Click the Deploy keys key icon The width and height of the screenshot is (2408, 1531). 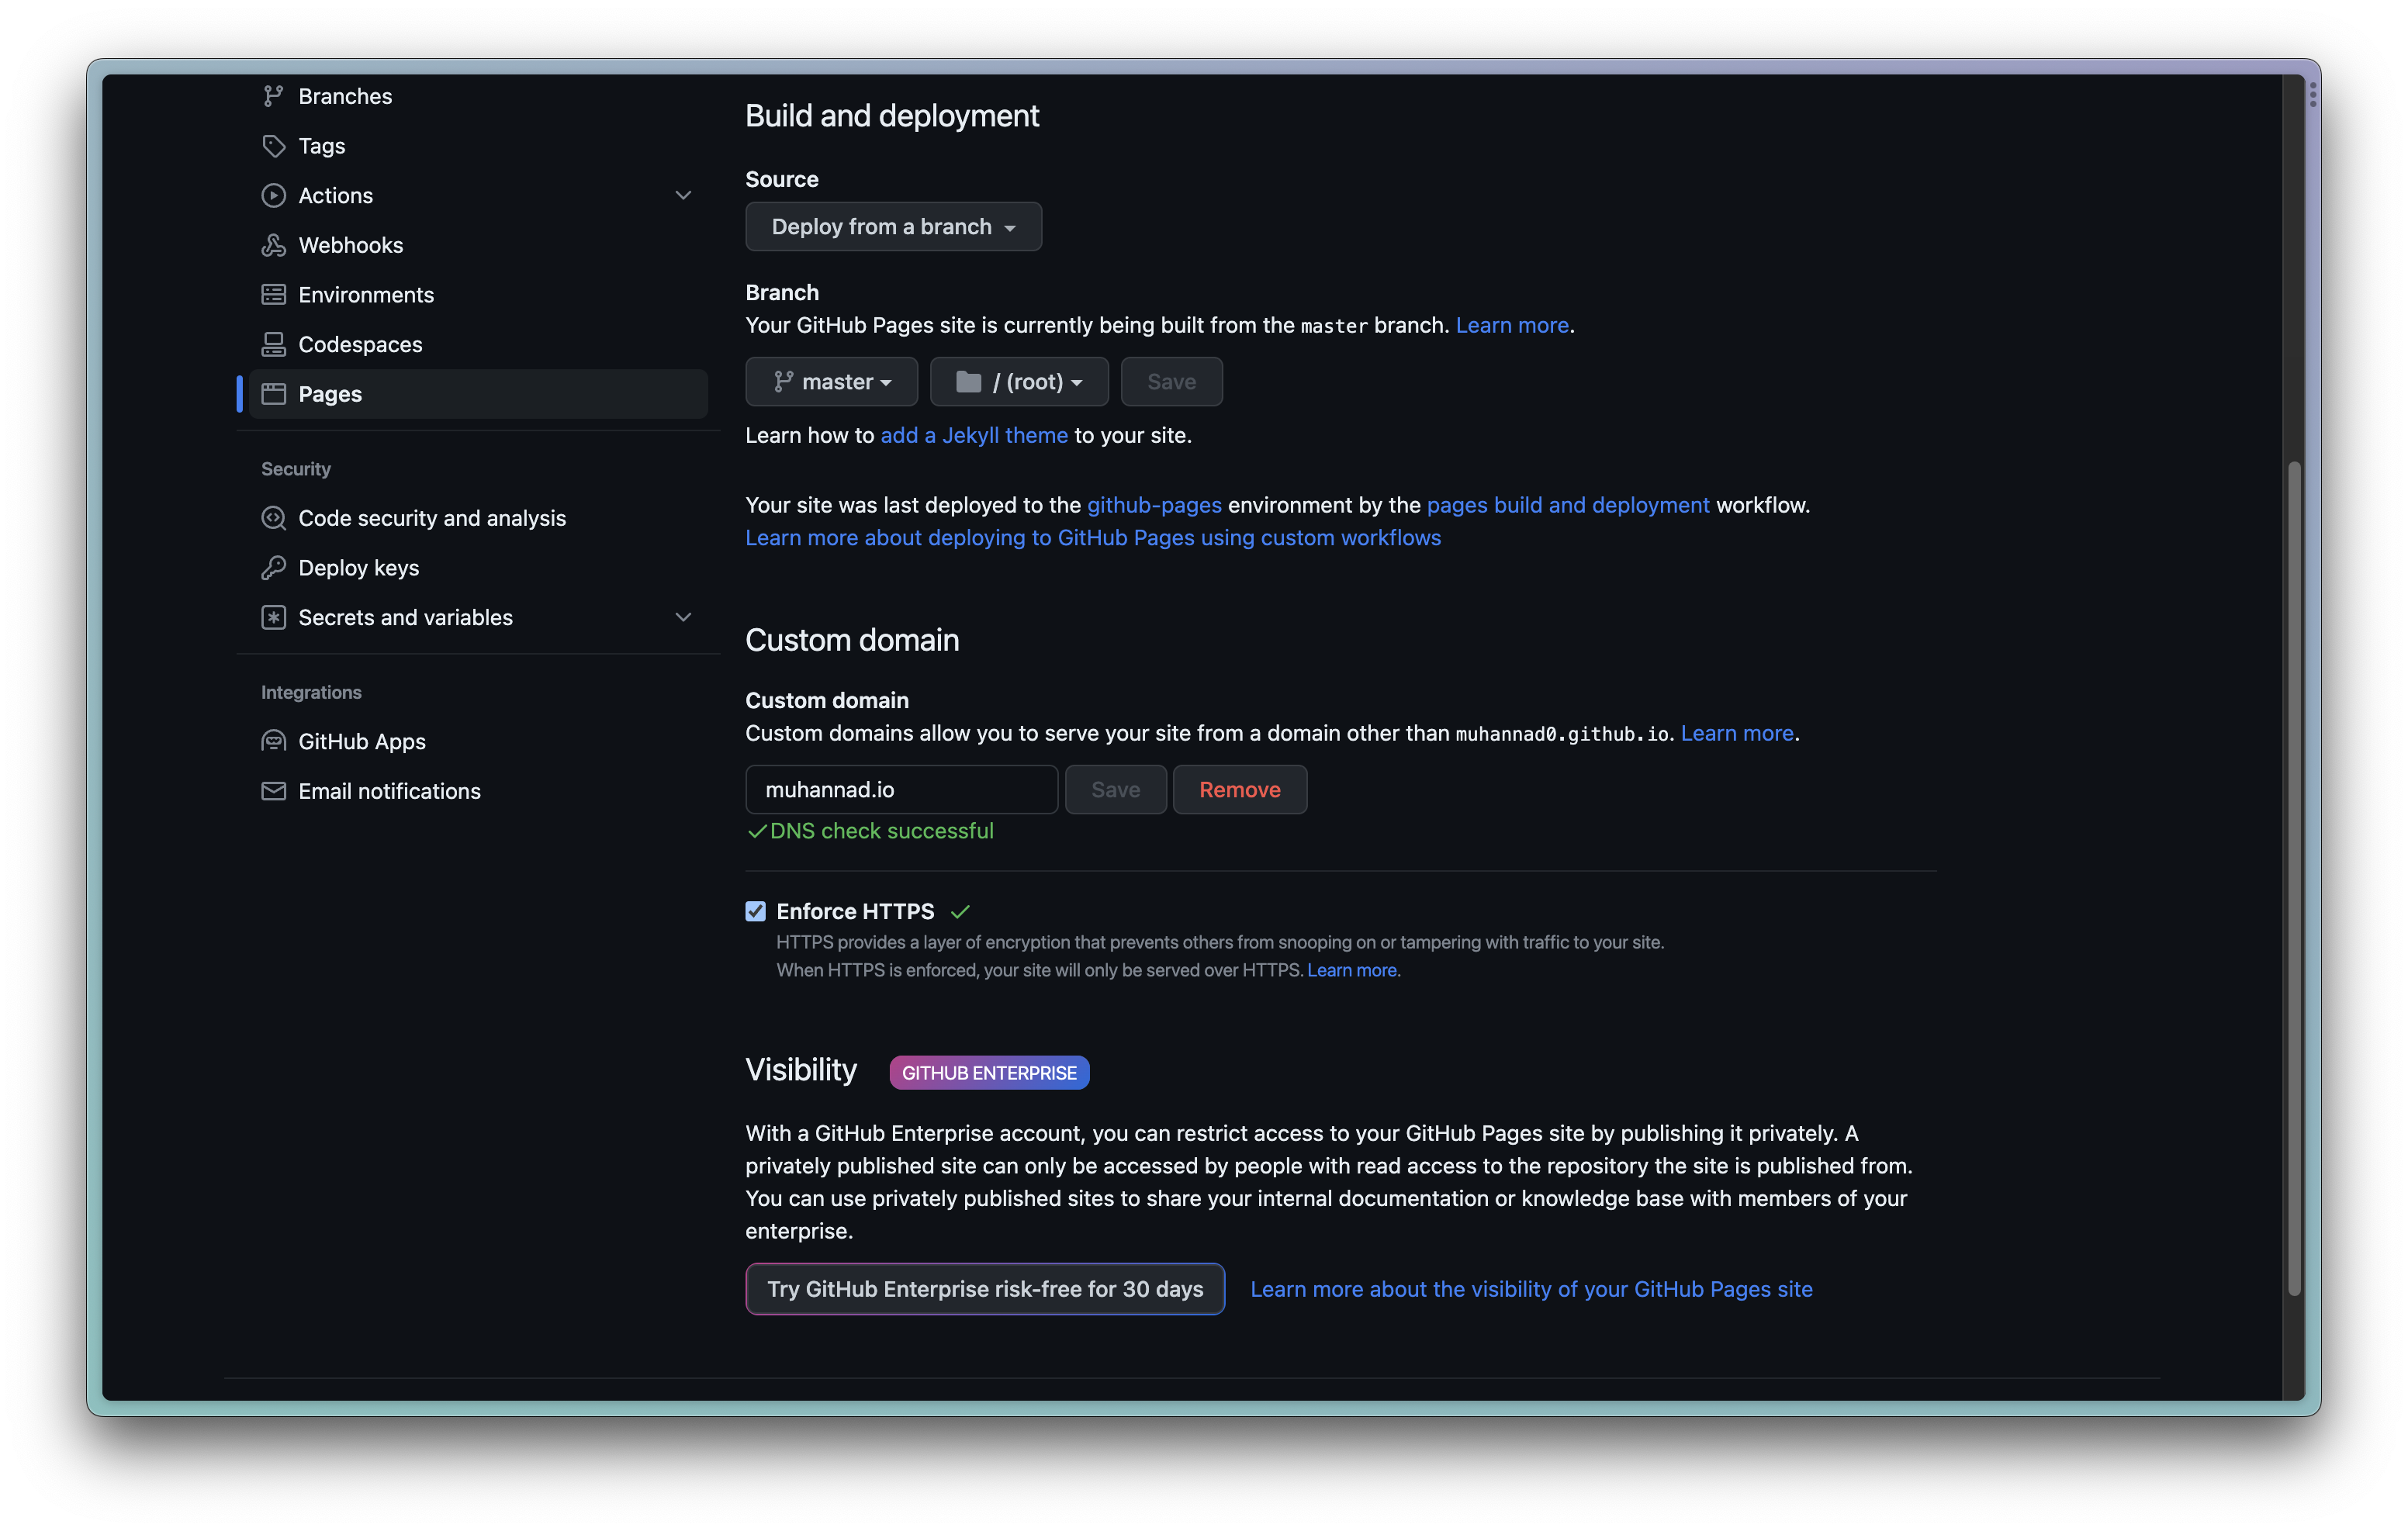coord(273,568)
